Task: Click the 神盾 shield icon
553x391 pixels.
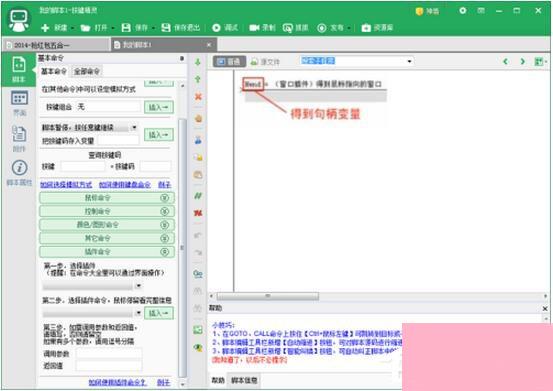Action: 419,11
